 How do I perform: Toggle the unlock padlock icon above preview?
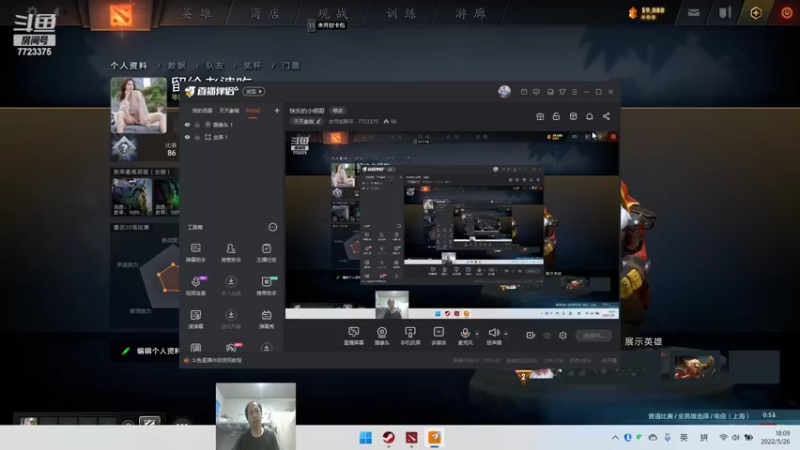point(556,116)
